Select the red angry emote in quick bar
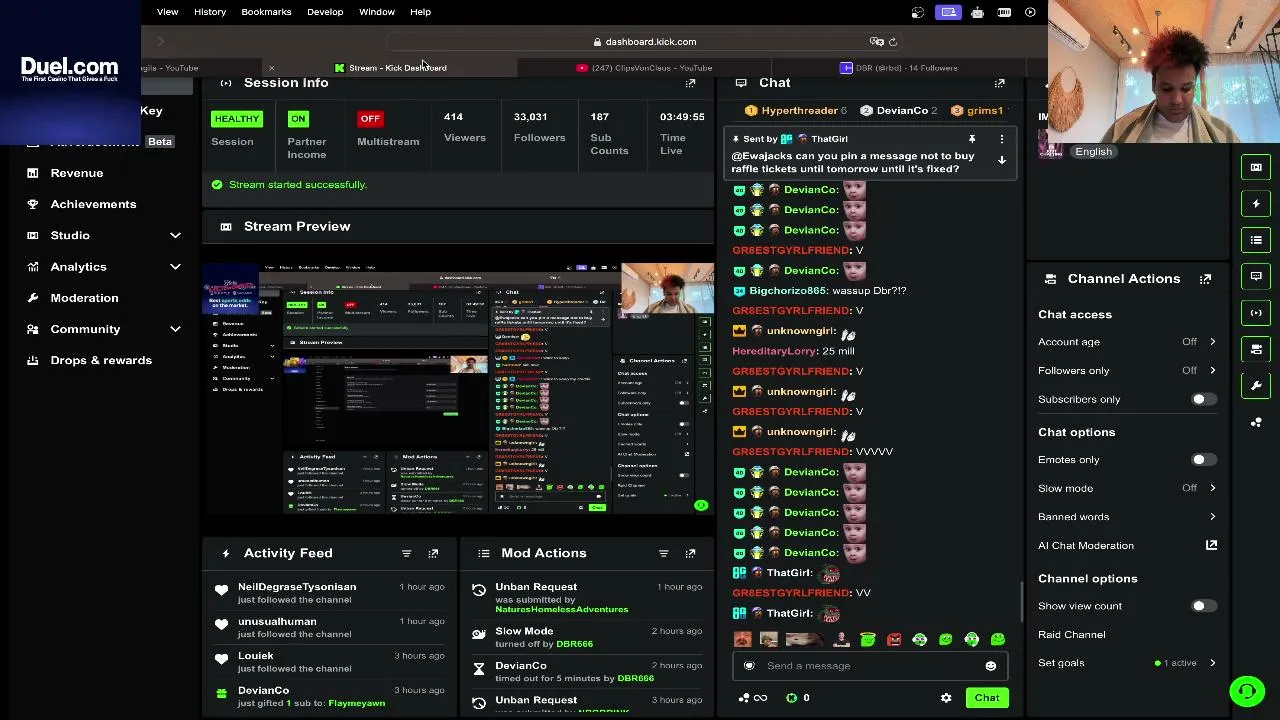Viewport: 1280px width, 720px height. 893,640
